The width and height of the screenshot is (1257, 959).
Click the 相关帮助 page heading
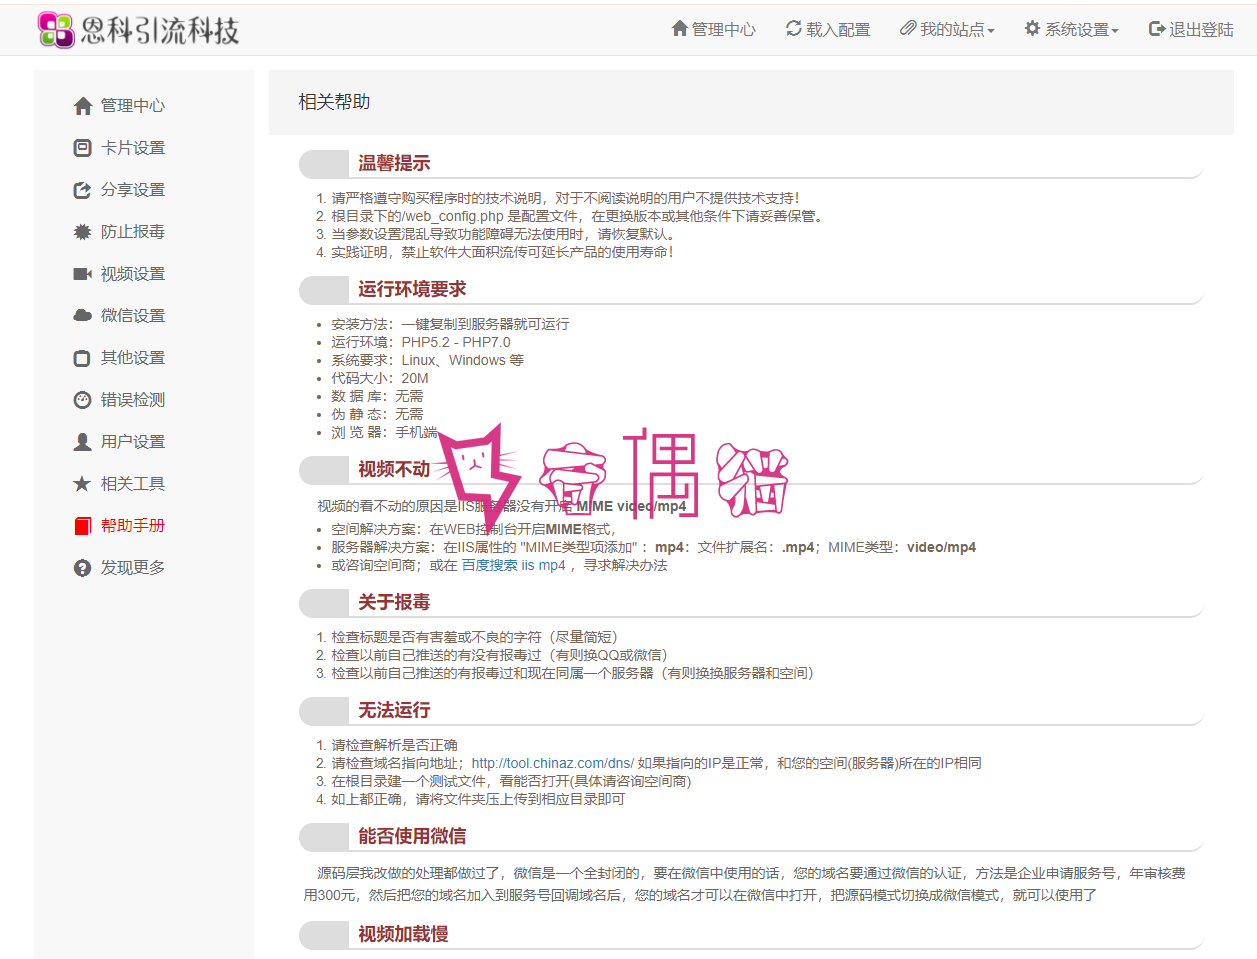click(x=334, y=102)
